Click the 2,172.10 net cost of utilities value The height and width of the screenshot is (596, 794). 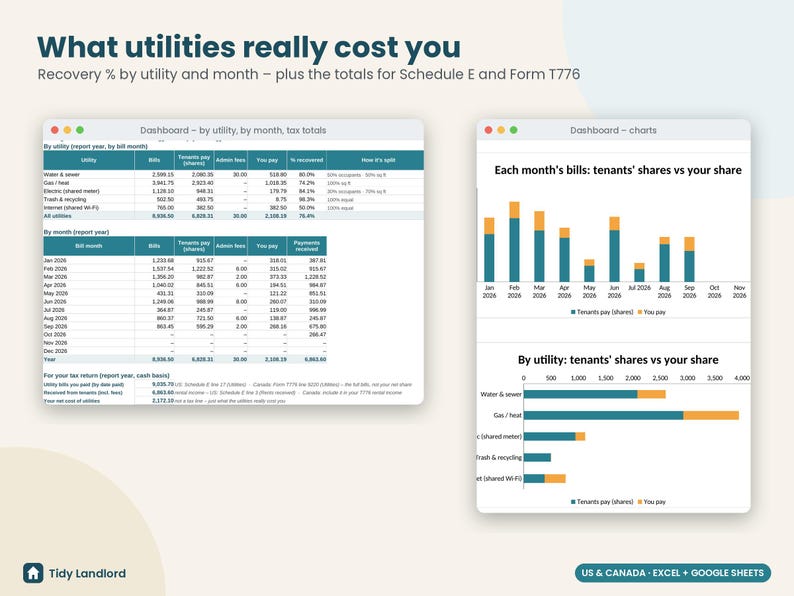point(163,401)
